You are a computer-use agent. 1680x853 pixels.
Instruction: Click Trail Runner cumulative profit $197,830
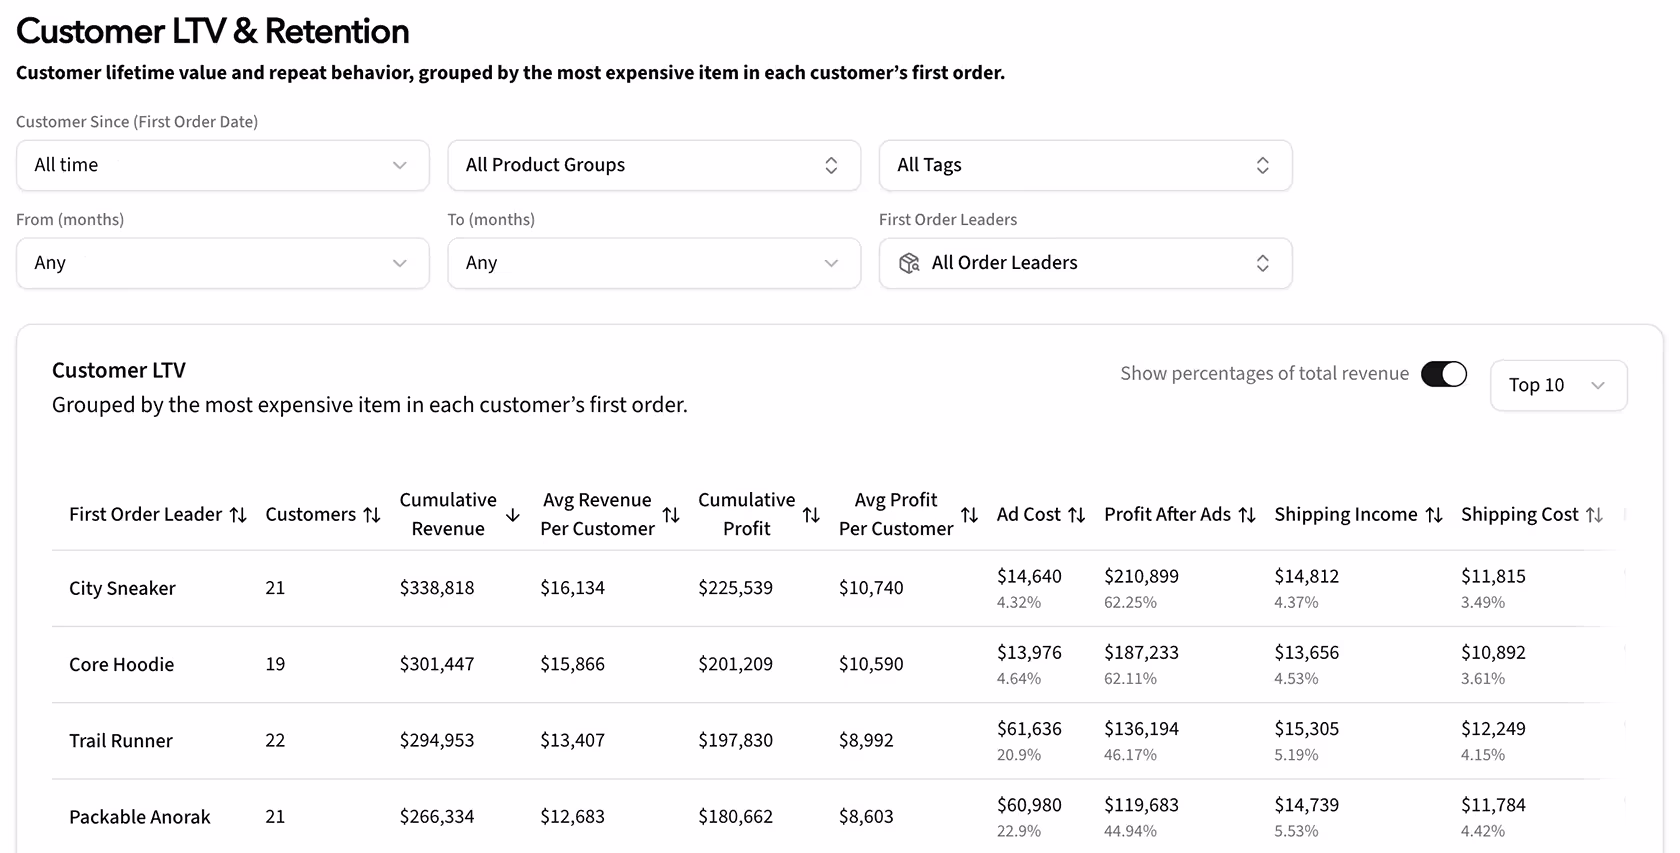(736, 740)
